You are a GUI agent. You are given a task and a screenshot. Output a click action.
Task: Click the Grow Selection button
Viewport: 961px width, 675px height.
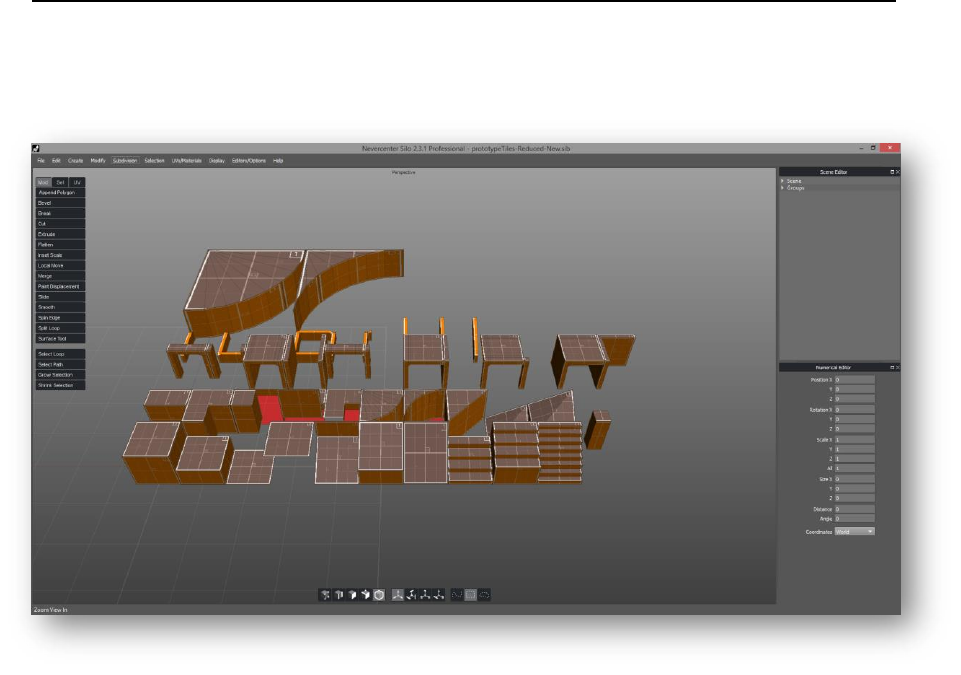[58, 375]
